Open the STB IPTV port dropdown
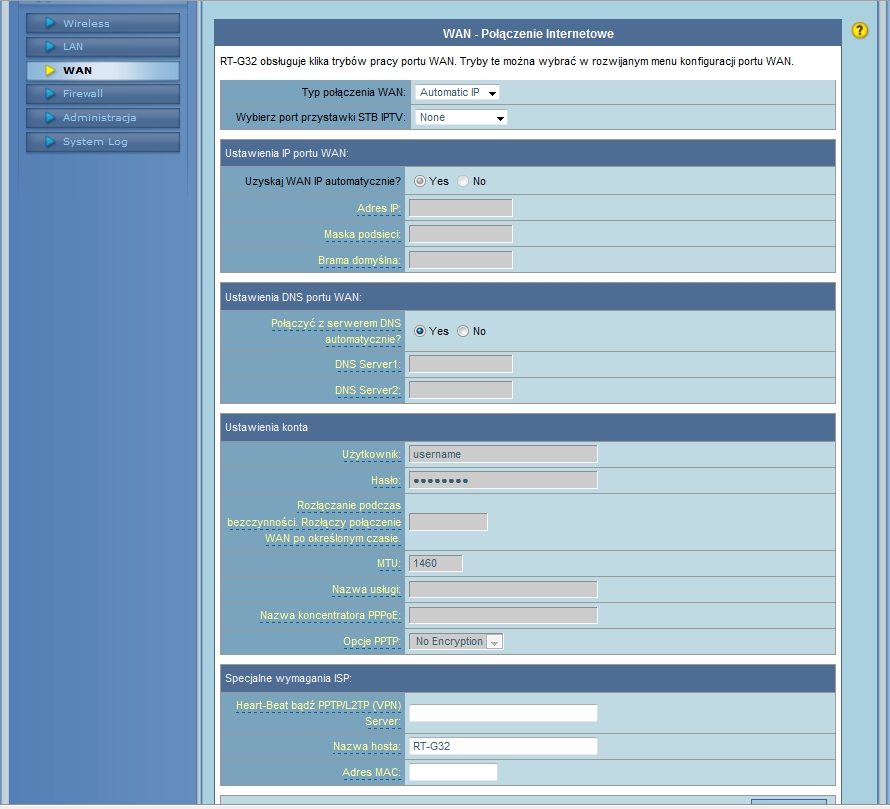This screenshot has width=890, height=809. (x=461, y=118)
